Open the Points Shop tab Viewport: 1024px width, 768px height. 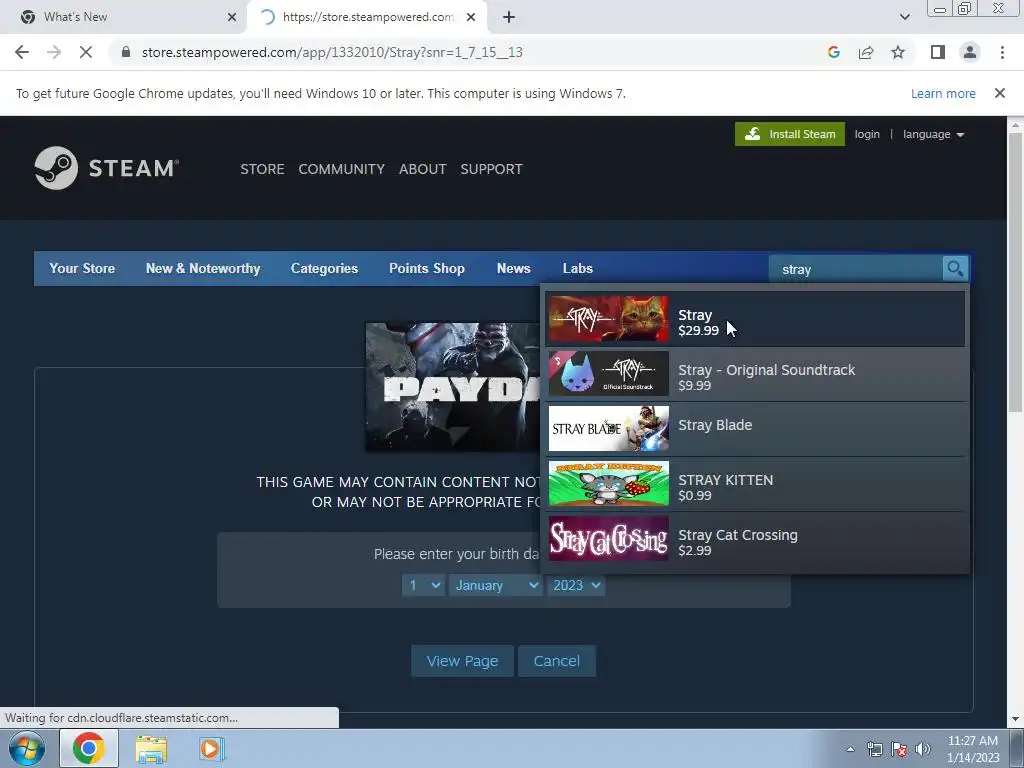(426, 268)
